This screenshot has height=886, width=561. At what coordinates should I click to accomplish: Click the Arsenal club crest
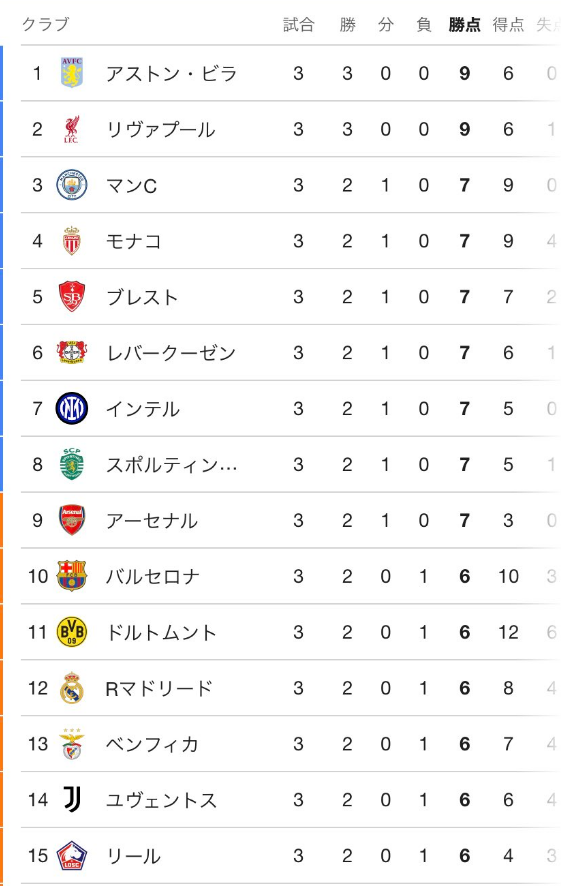(x=72, y=520)
